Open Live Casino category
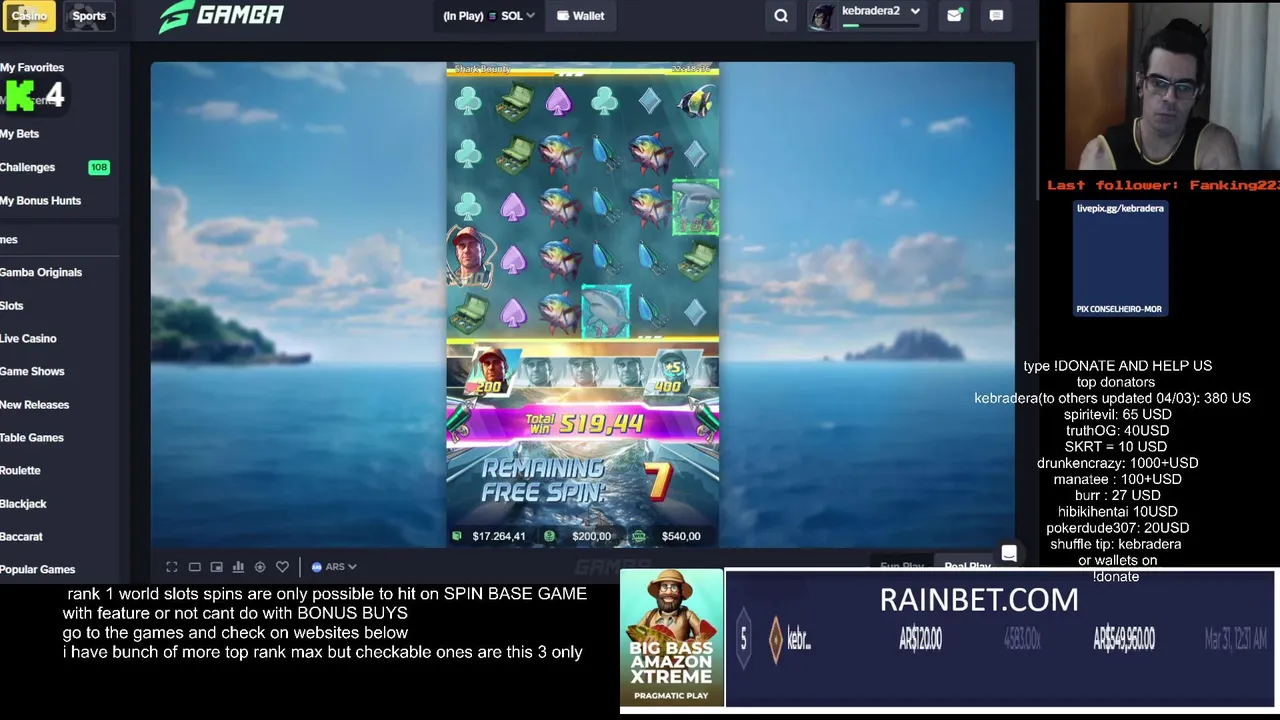1280x720 pixels. 28,338
